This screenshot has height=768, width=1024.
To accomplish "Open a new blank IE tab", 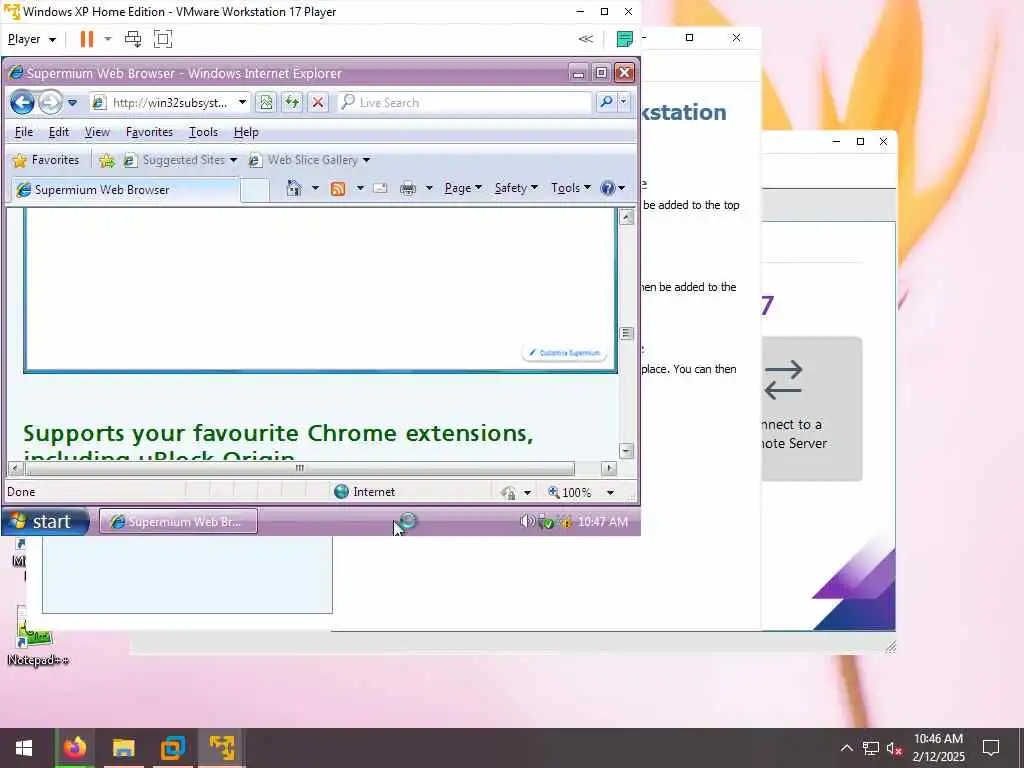I will point(255,190).
